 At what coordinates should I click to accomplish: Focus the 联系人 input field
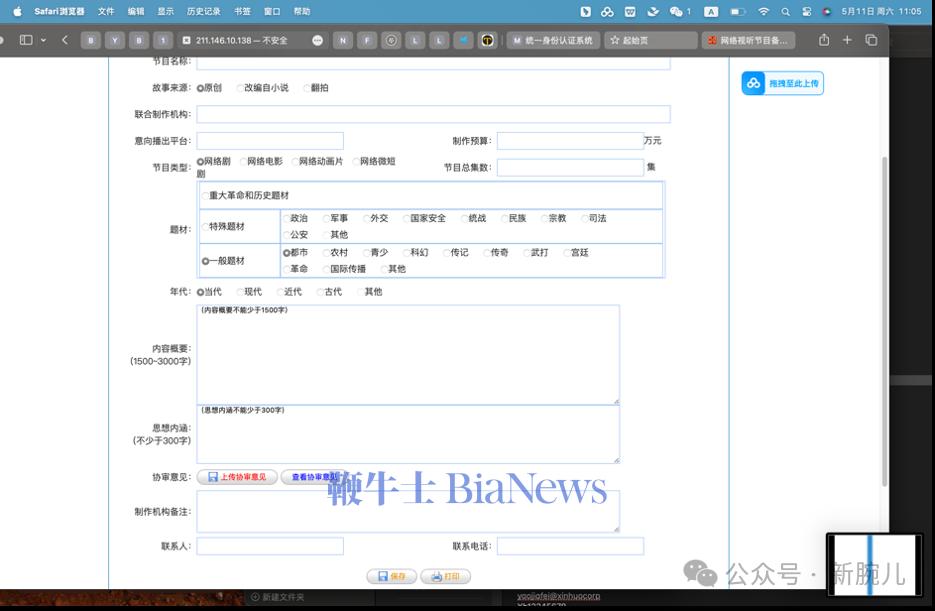(270, 546)
